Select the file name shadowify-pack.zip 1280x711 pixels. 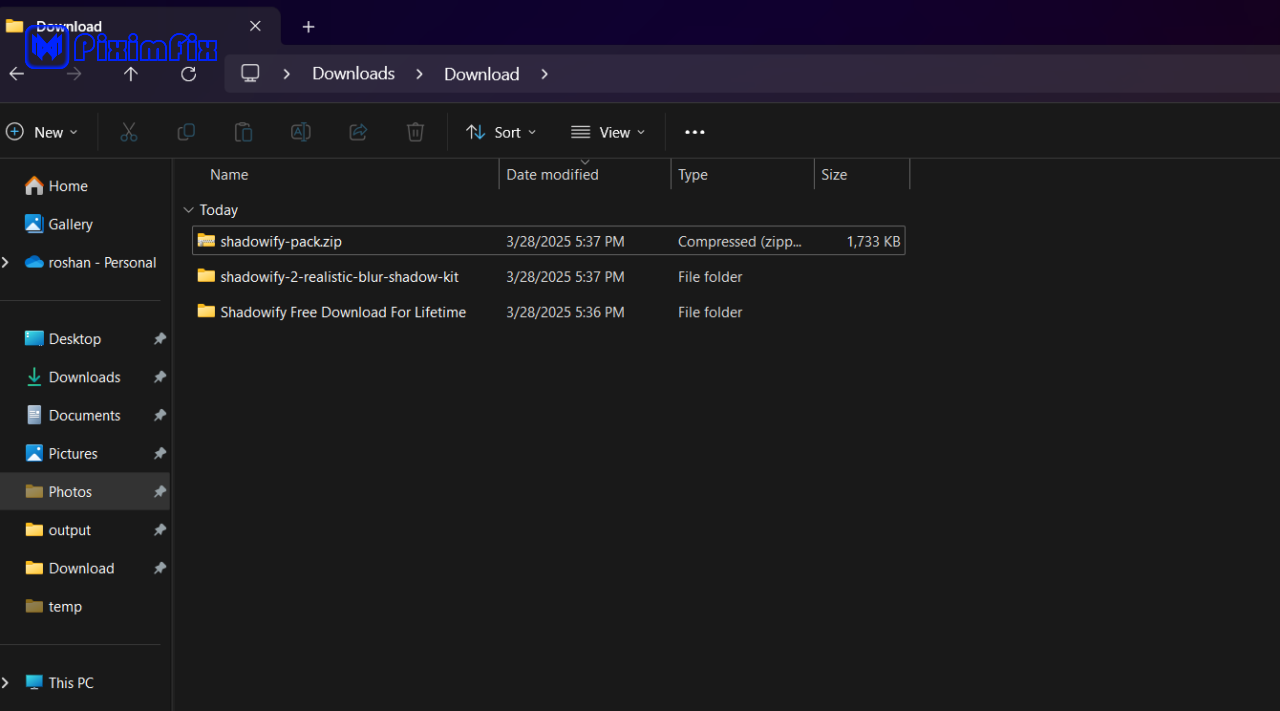click(x=281, y=241)
